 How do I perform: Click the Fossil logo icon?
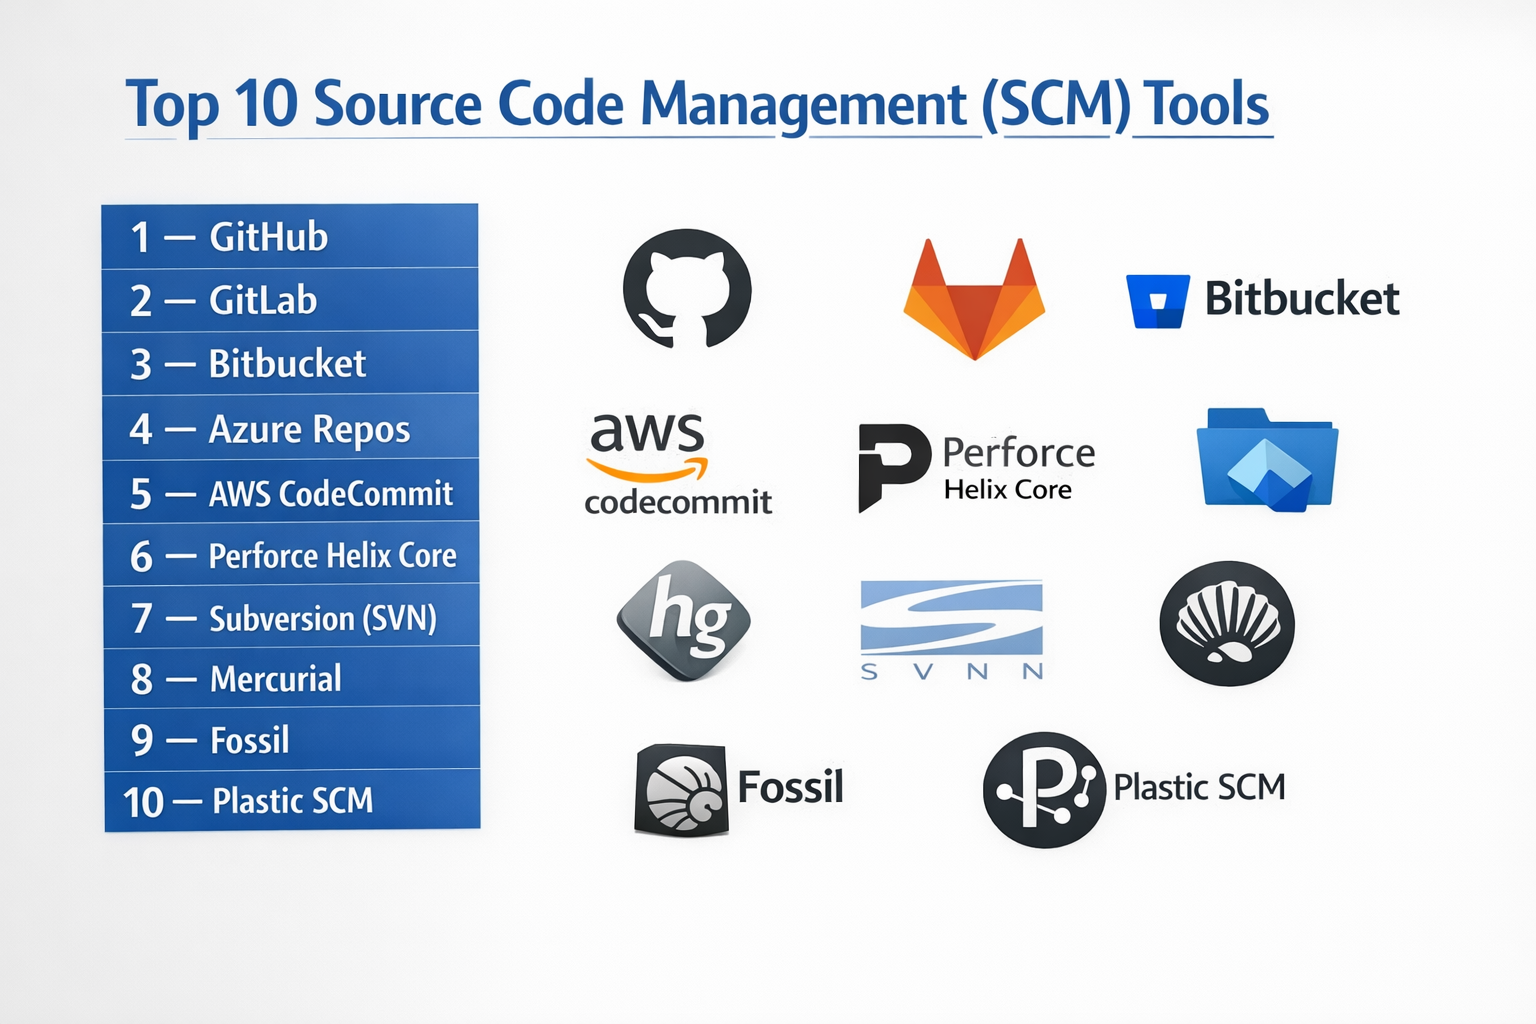[x=681, y=789]
